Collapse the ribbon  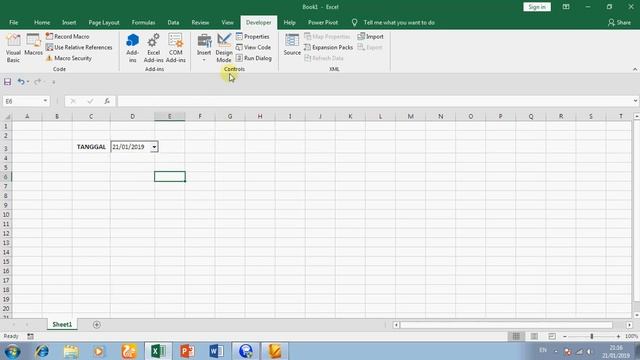pyautogui.click(x=635, y=69)
